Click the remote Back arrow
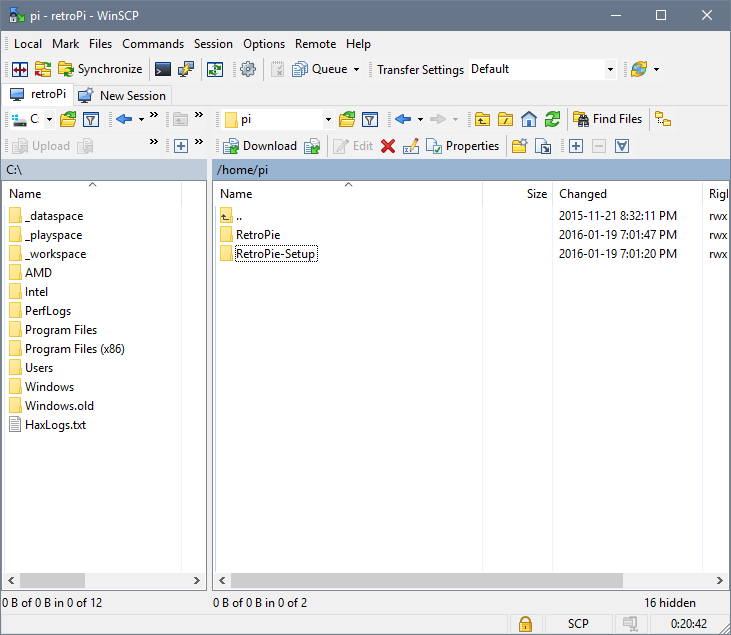The width and height of the screenshot is (731, 635). click(403, 119)
